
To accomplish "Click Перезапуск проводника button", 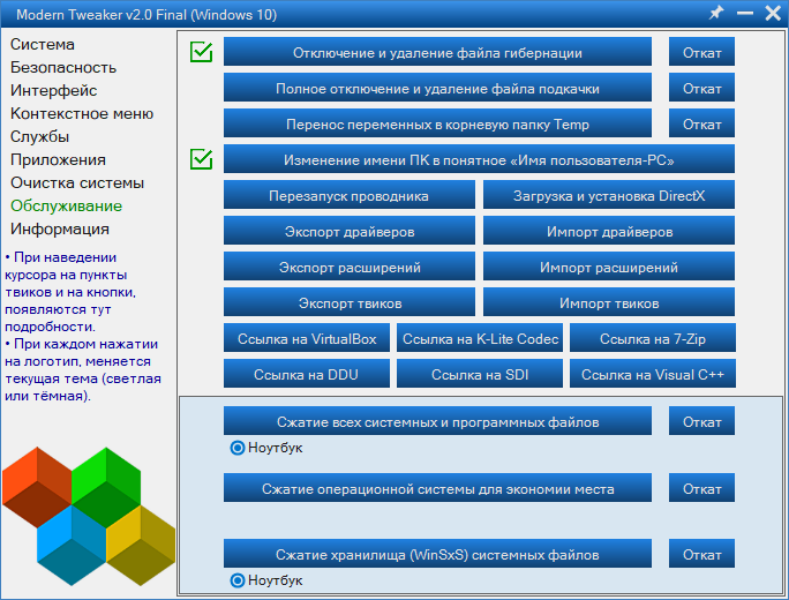I will coord(349,195).
